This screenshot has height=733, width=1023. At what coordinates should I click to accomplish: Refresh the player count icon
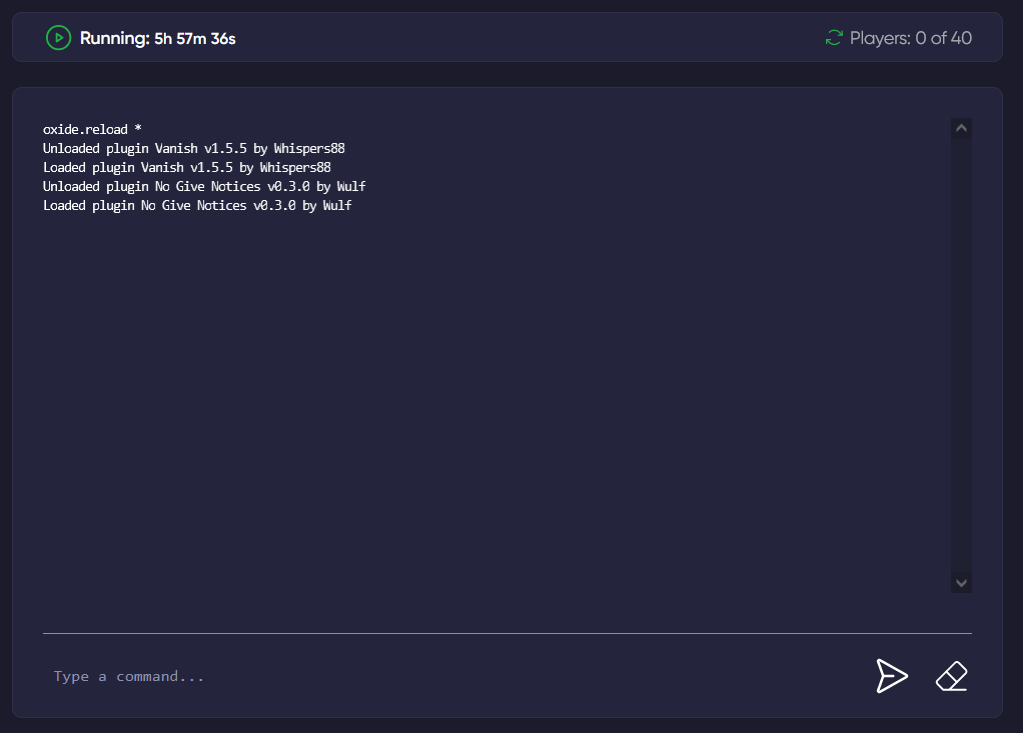click(x=834, y=38)
